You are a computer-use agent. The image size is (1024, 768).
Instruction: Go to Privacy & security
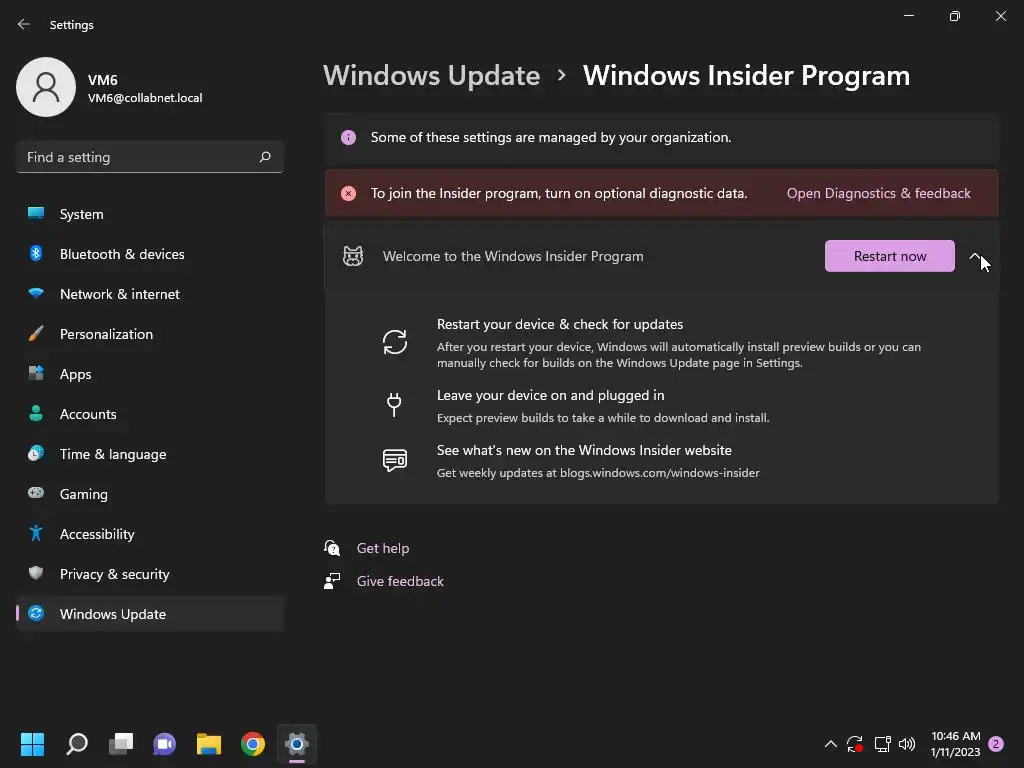pyautogui.click(x=150, y=574)
